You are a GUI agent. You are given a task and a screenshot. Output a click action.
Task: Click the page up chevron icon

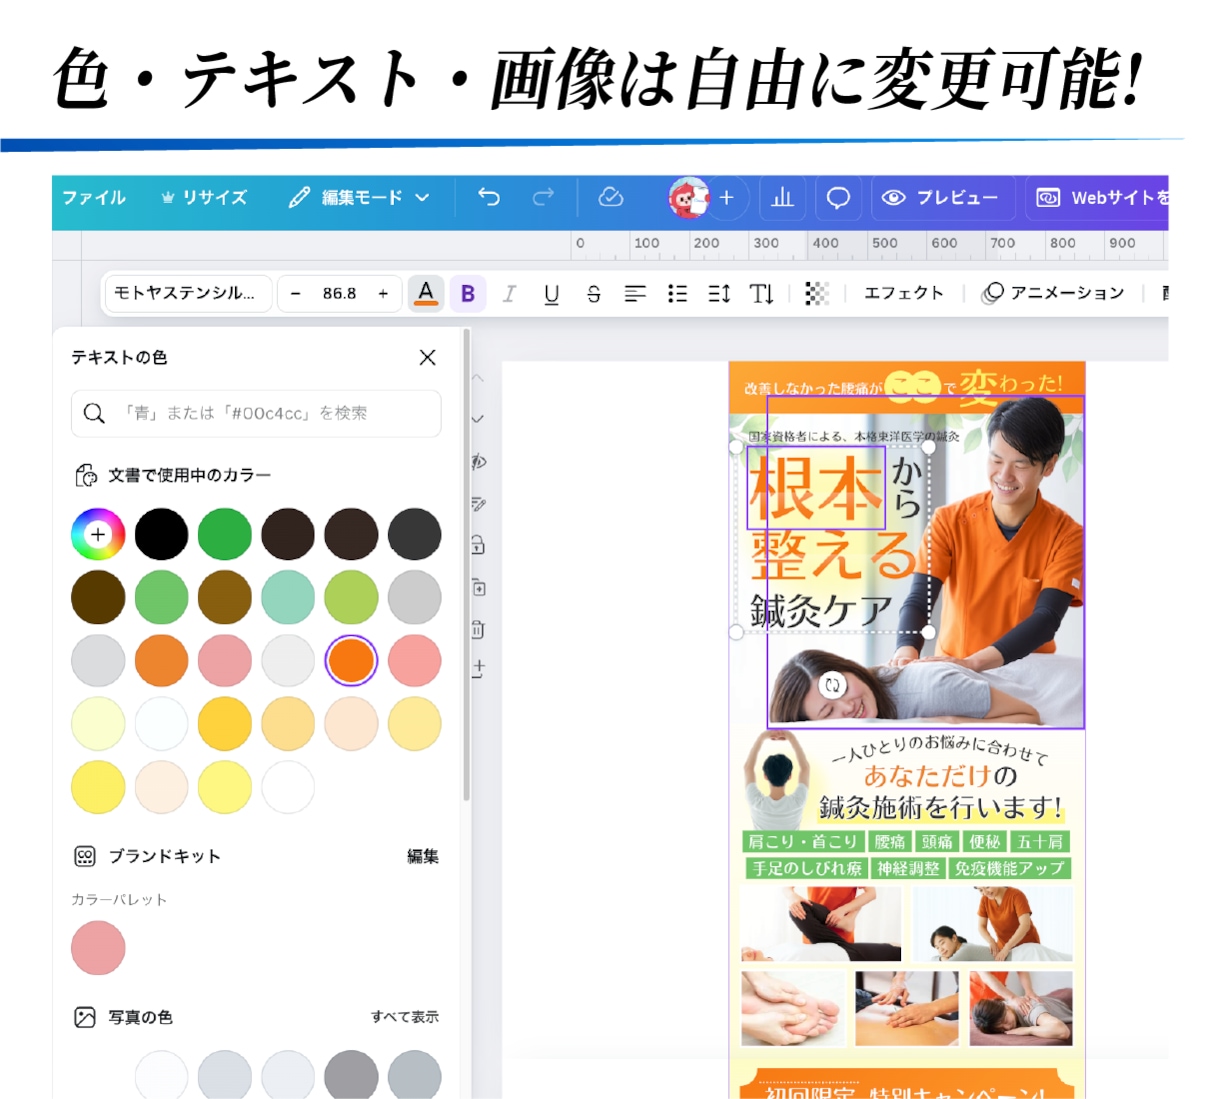478,378
